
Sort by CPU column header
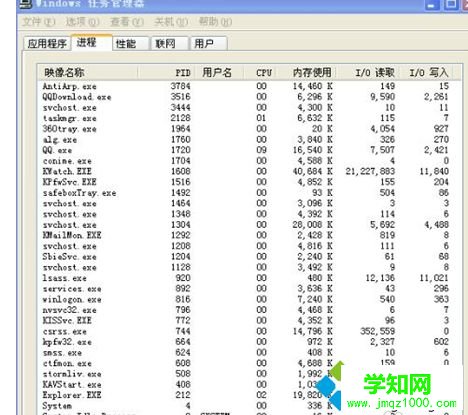point(261,72)
